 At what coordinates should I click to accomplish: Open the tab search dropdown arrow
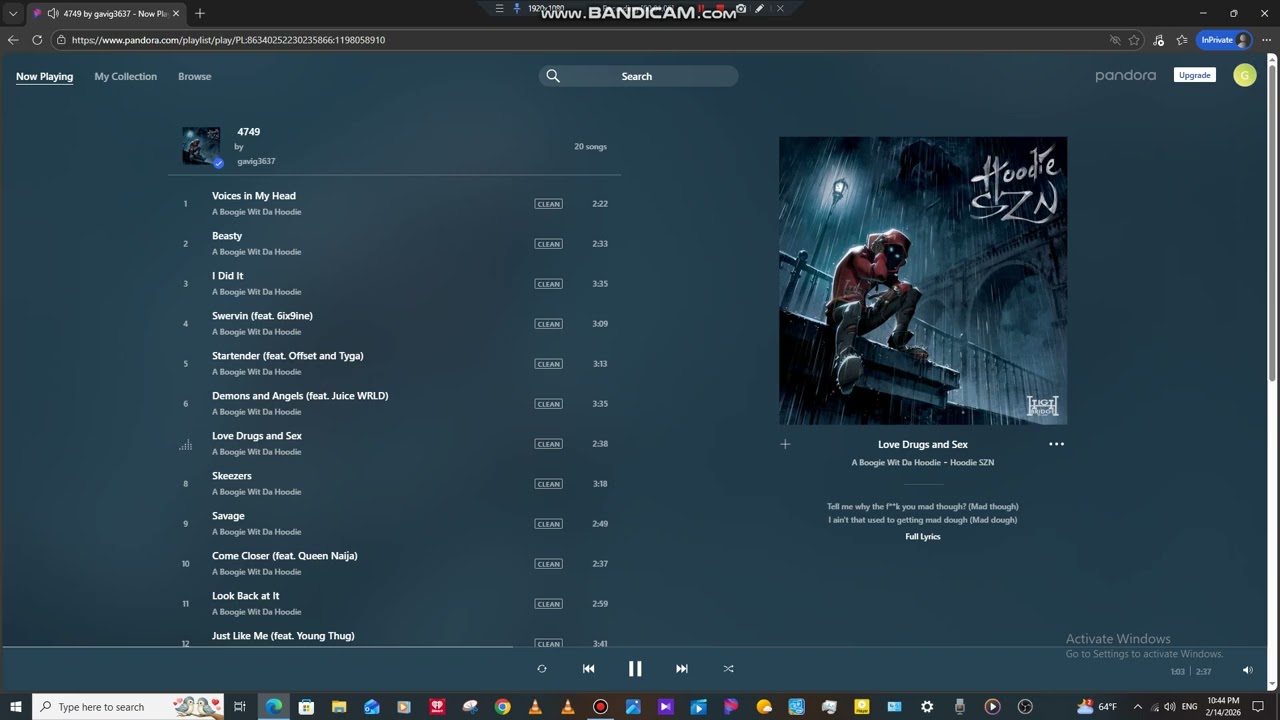pos(13,13)
